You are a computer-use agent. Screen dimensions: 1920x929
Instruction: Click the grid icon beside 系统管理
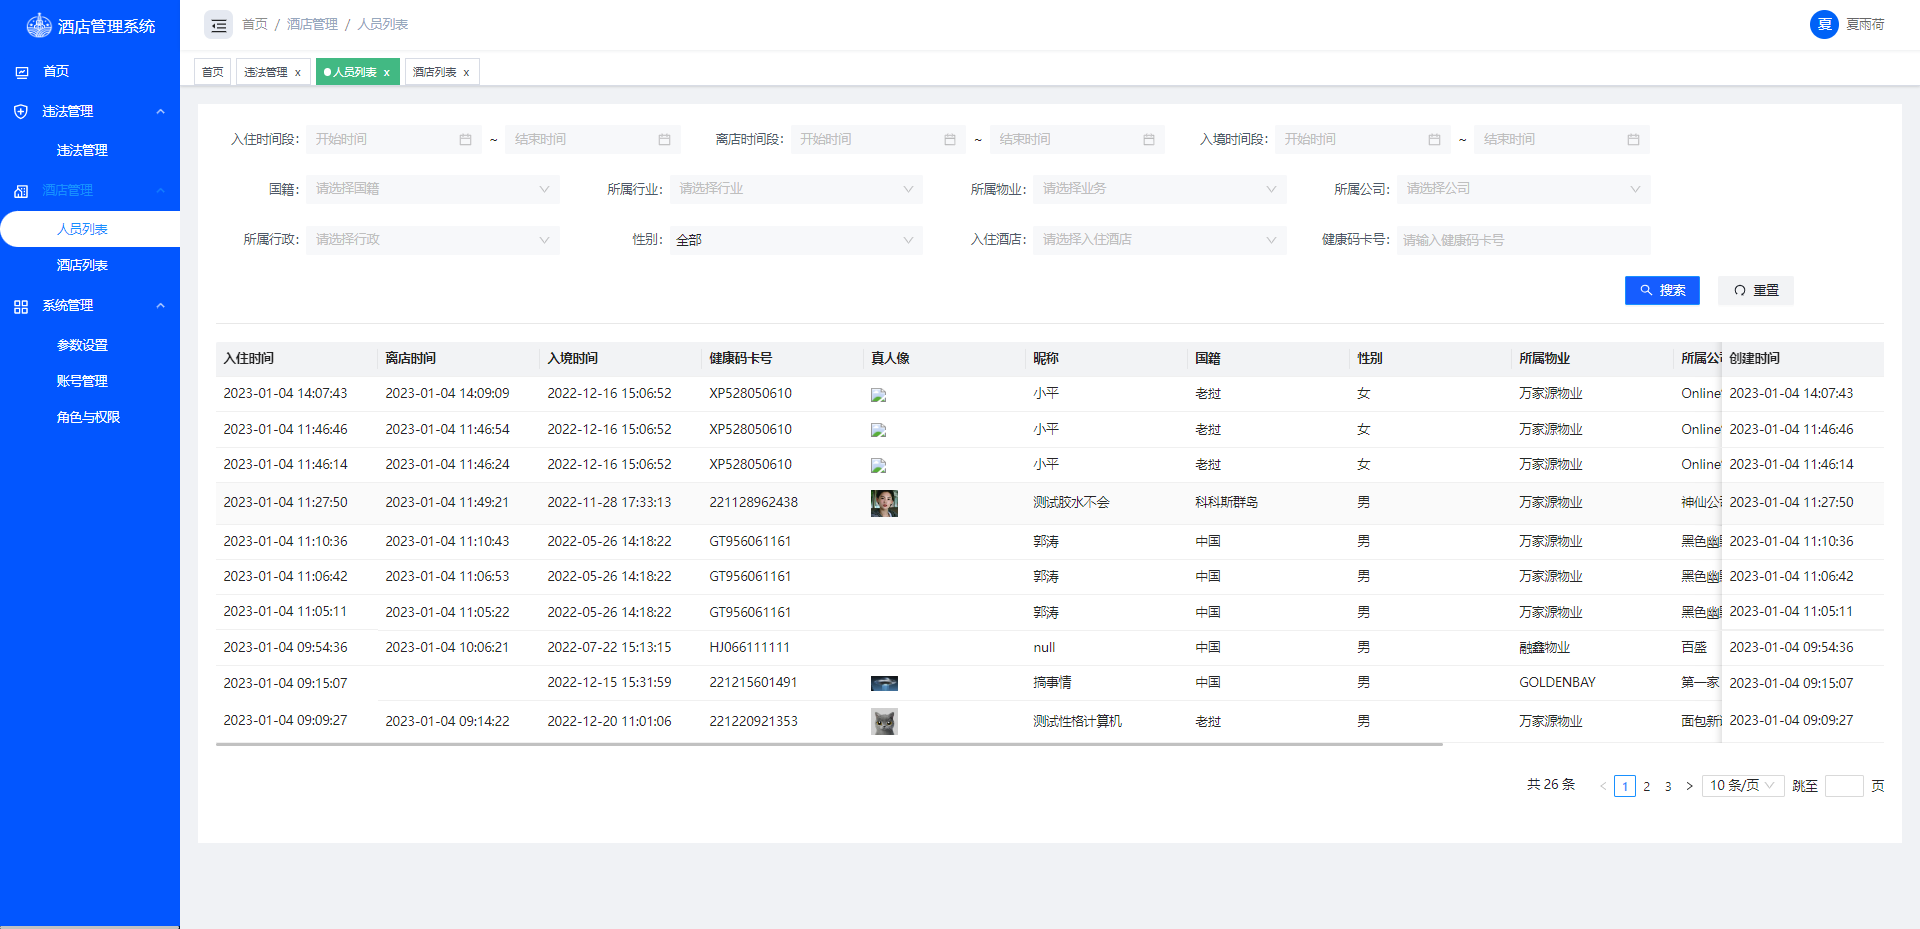[x=21, y=307]
